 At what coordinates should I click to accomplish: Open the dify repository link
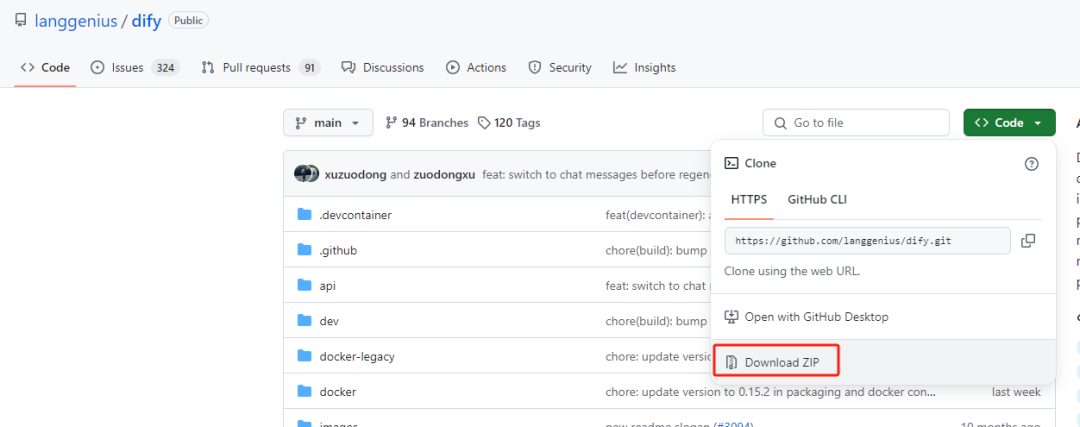tap(146, 21)
